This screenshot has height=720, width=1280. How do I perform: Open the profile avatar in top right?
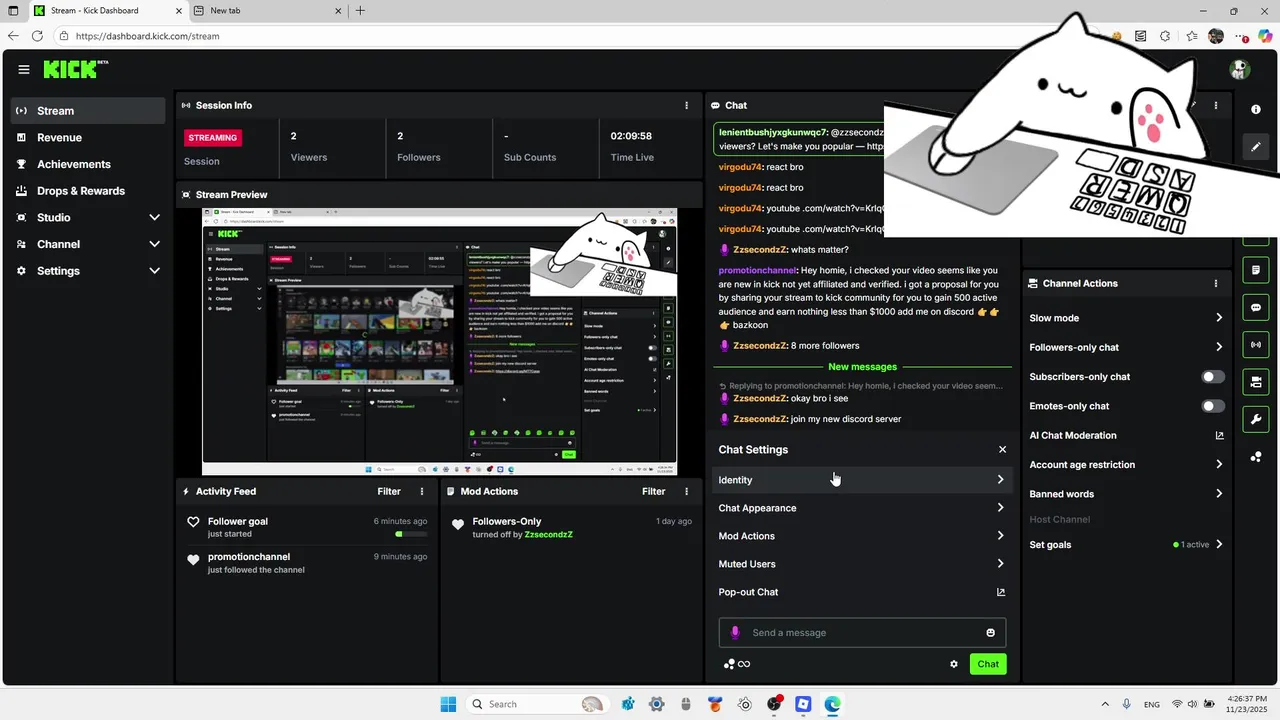(x=1240, y=70)
